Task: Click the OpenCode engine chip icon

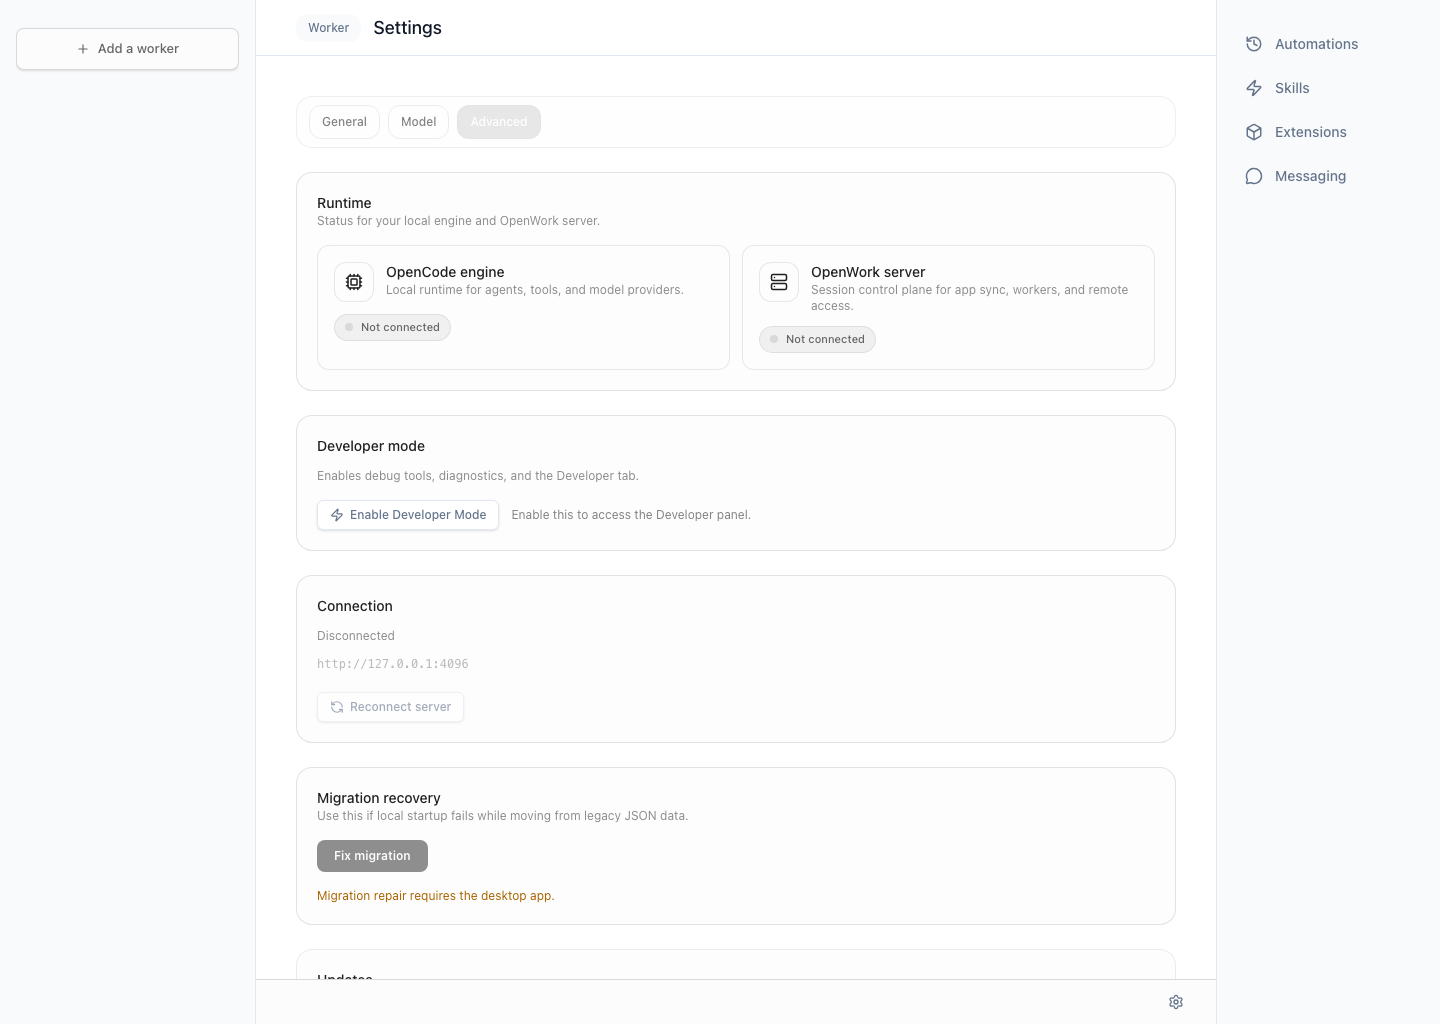Action: pos(354,282)
